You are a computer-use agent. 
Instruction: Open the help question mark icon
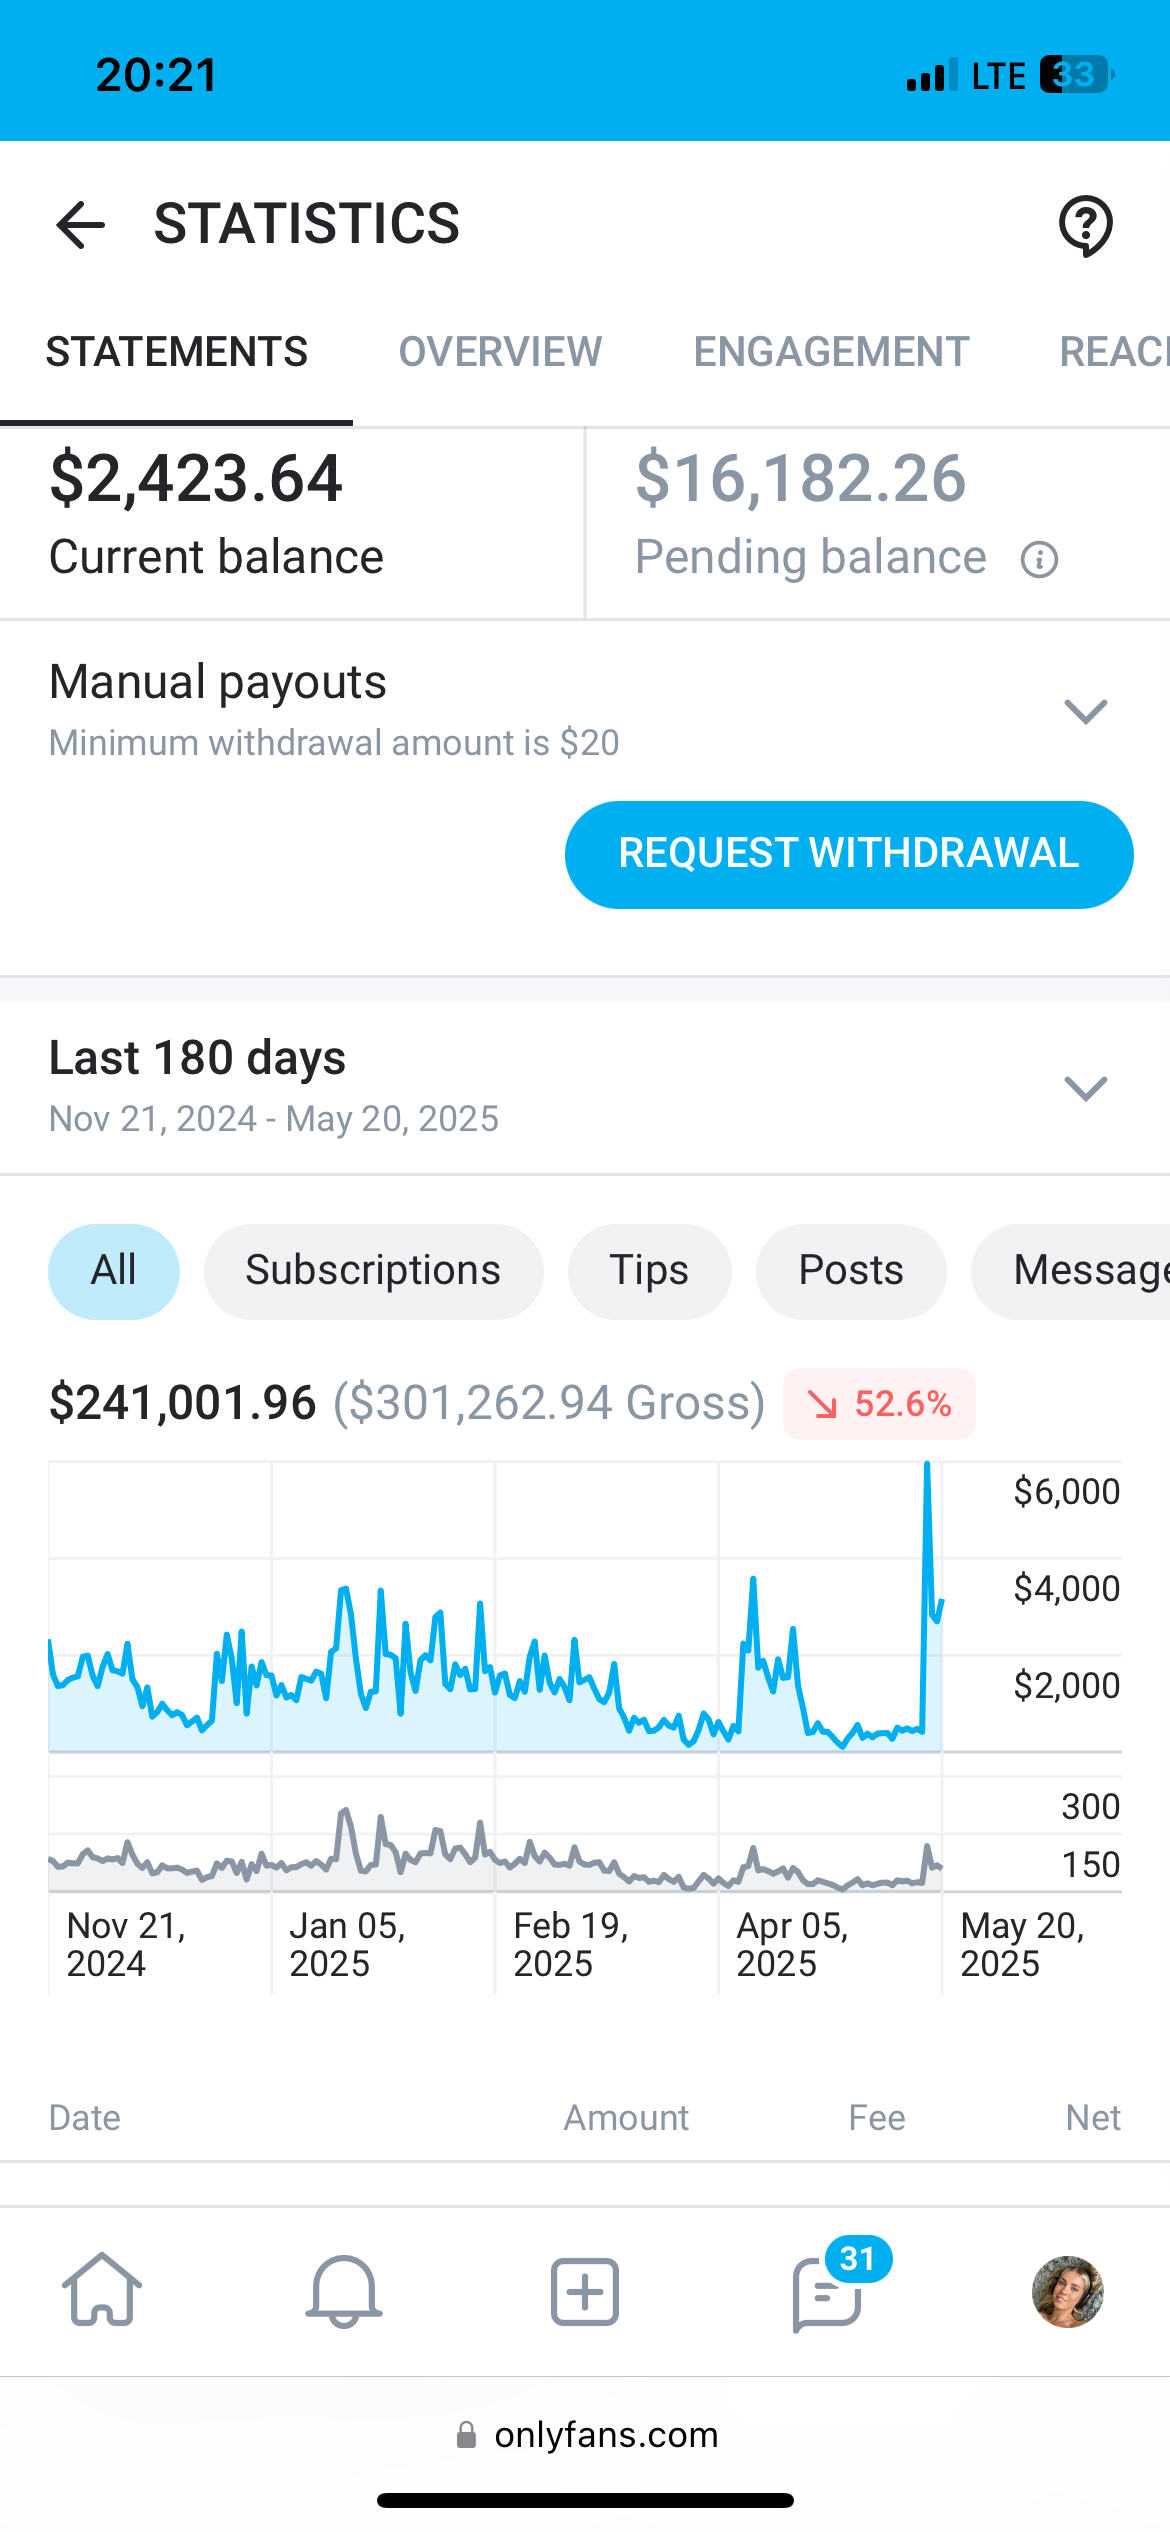pos(1085,226)
